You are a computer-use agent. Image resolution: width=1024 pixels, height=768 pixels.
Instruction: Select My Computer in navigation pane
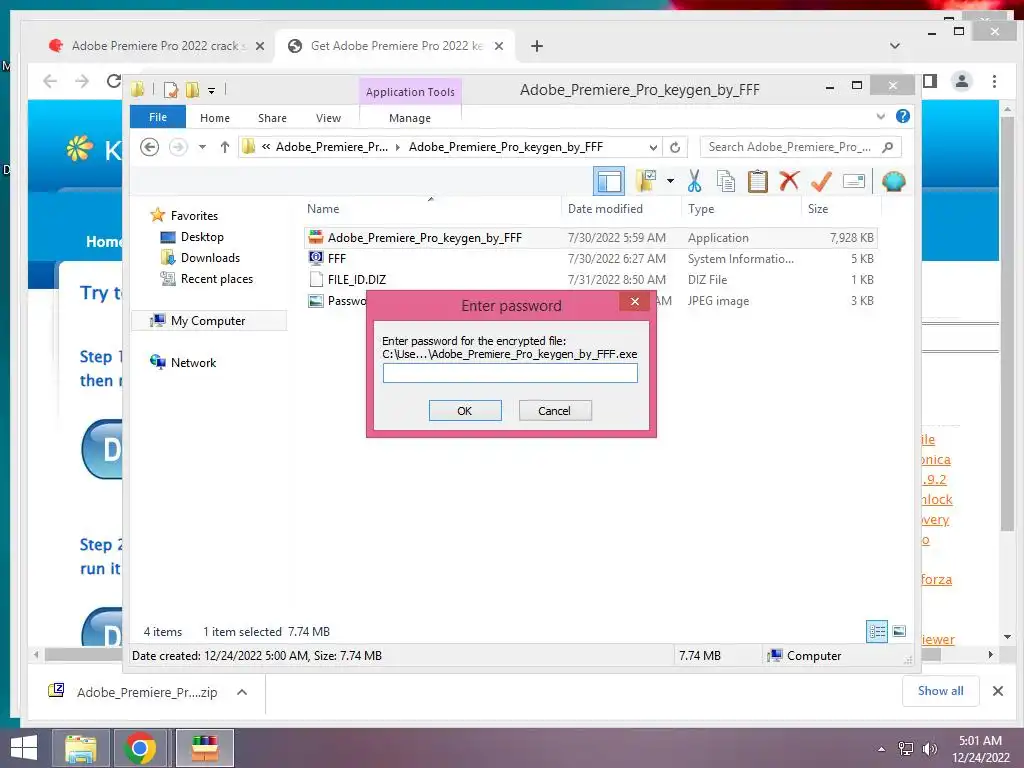click(208, 321)
